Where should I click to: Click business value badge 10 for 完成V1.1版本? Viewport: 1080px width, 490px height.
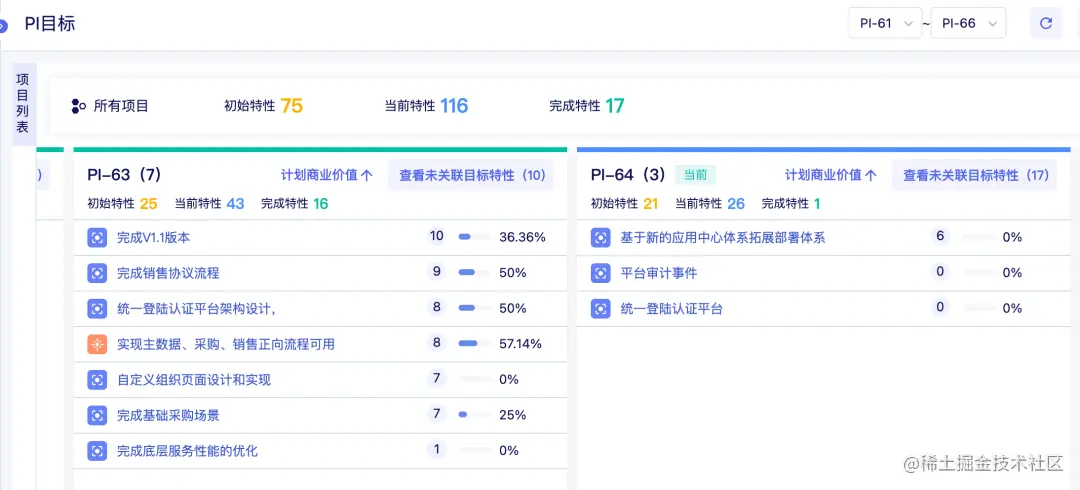point(437,236)
